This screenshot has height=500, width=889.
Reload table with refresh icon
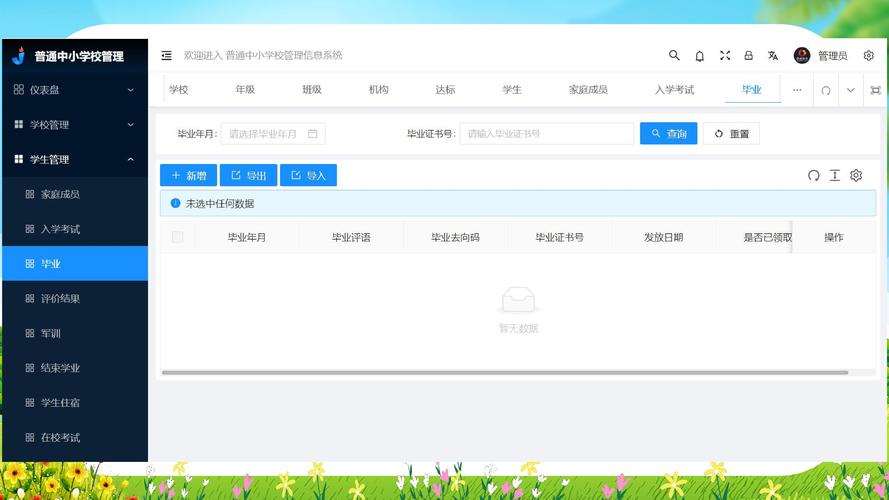814,175
